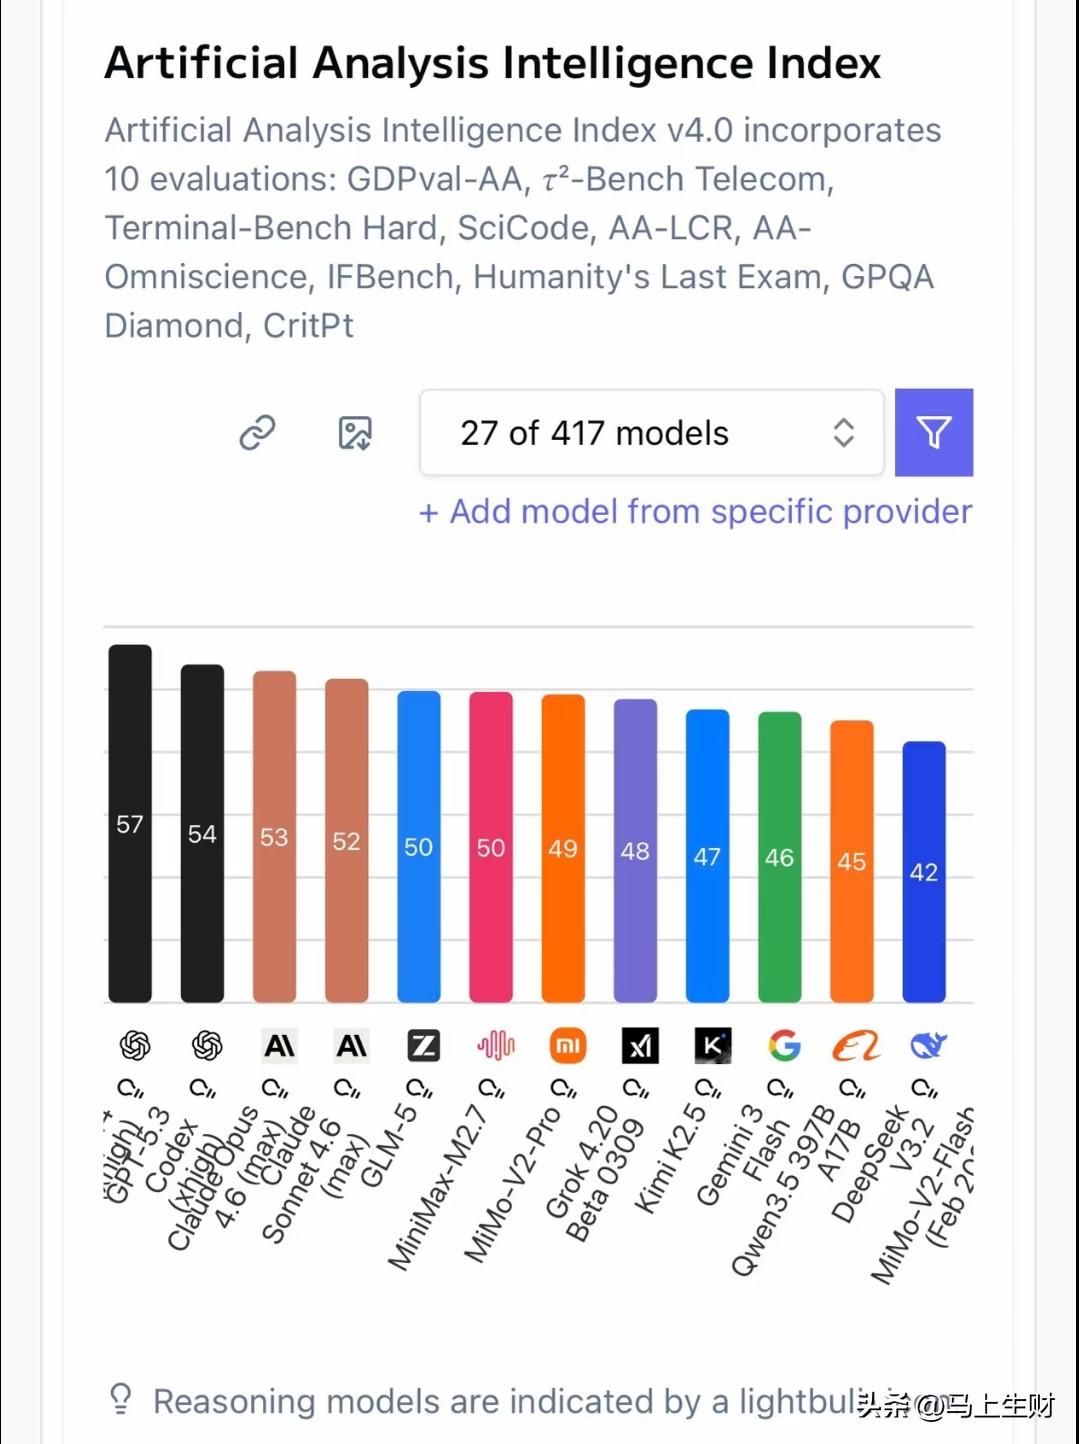Viewport: 1079px width, 1444px height.
Task: Click the Alibaba logo for Qwen3.5
Action: point(856,1046)
